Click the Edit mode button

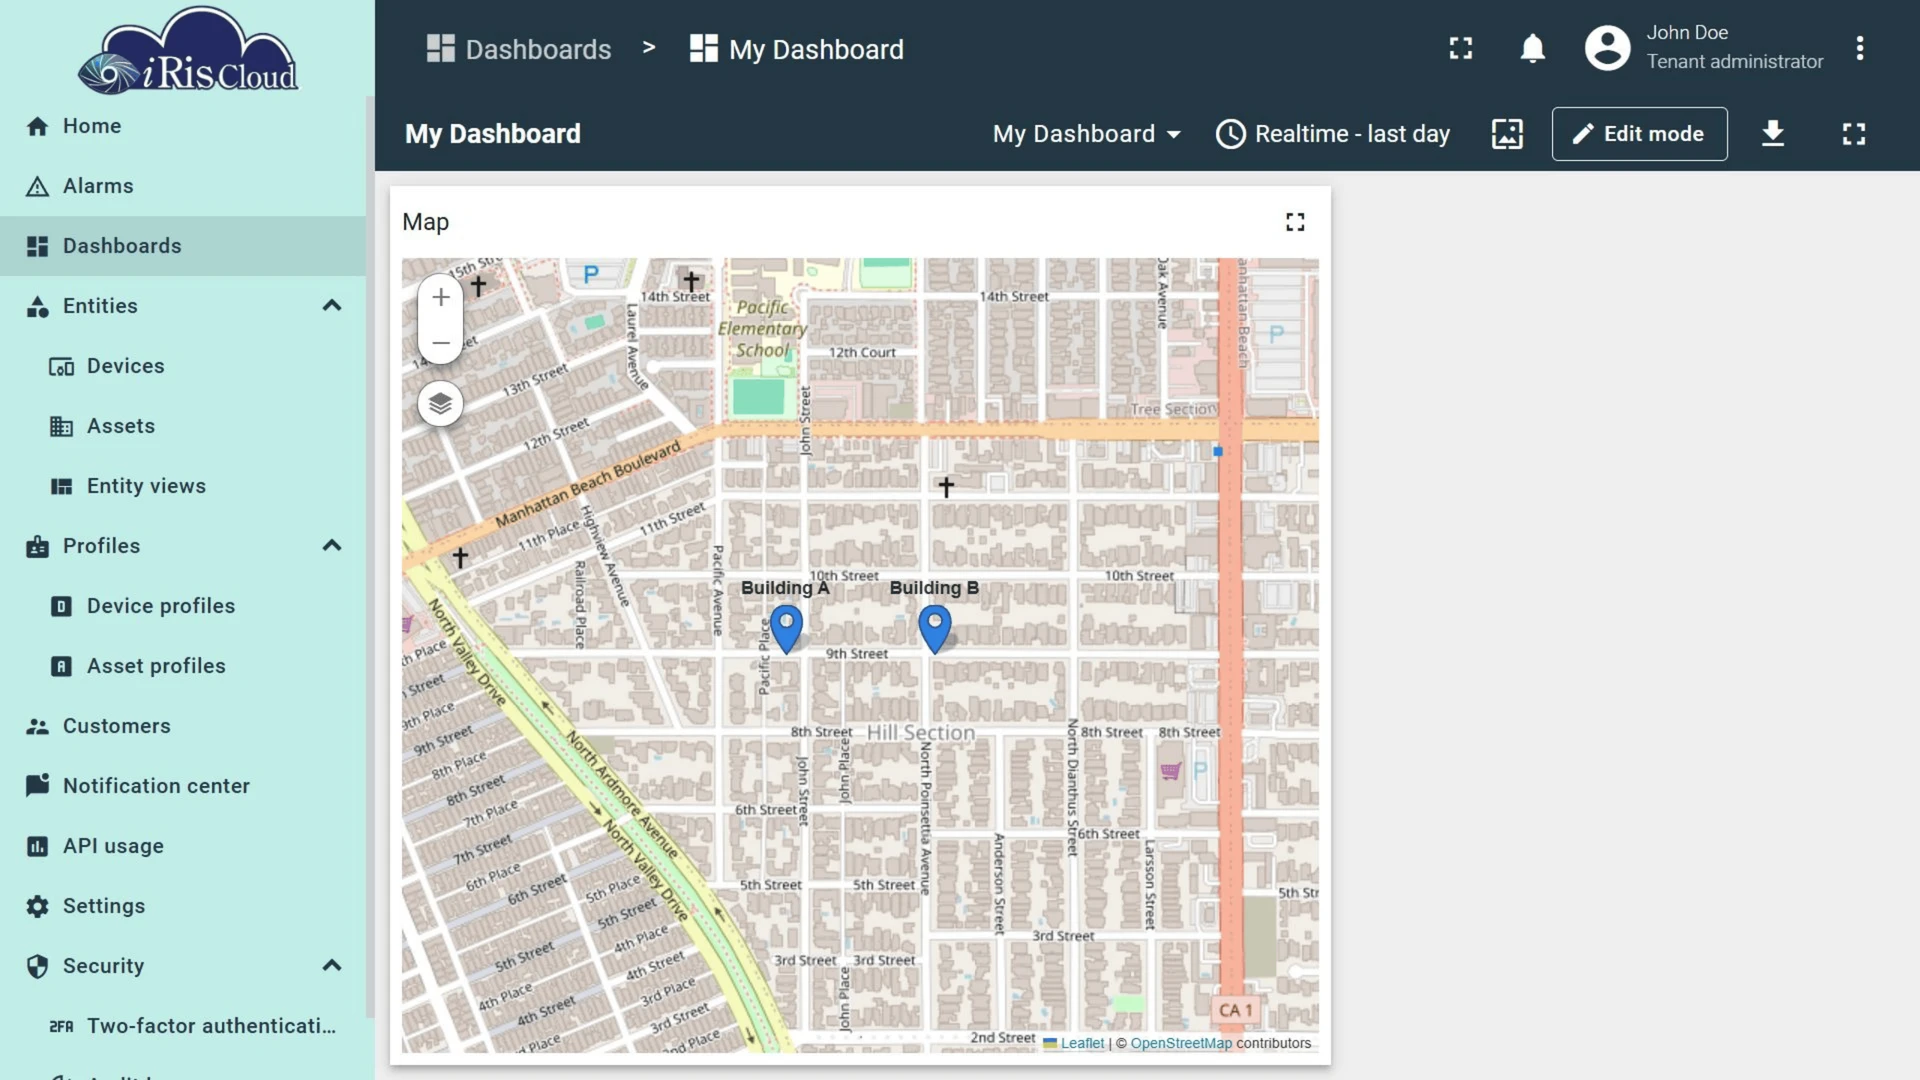pos(1640,134)
